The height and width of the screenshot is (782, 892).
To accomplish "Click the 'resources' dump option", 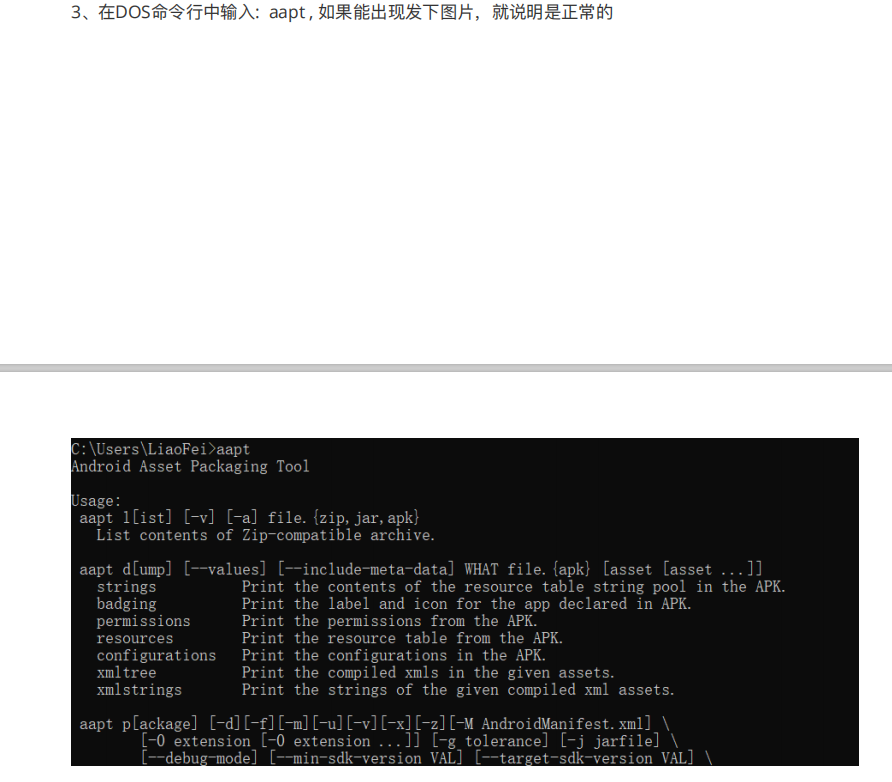I will [x=135, y=638].
